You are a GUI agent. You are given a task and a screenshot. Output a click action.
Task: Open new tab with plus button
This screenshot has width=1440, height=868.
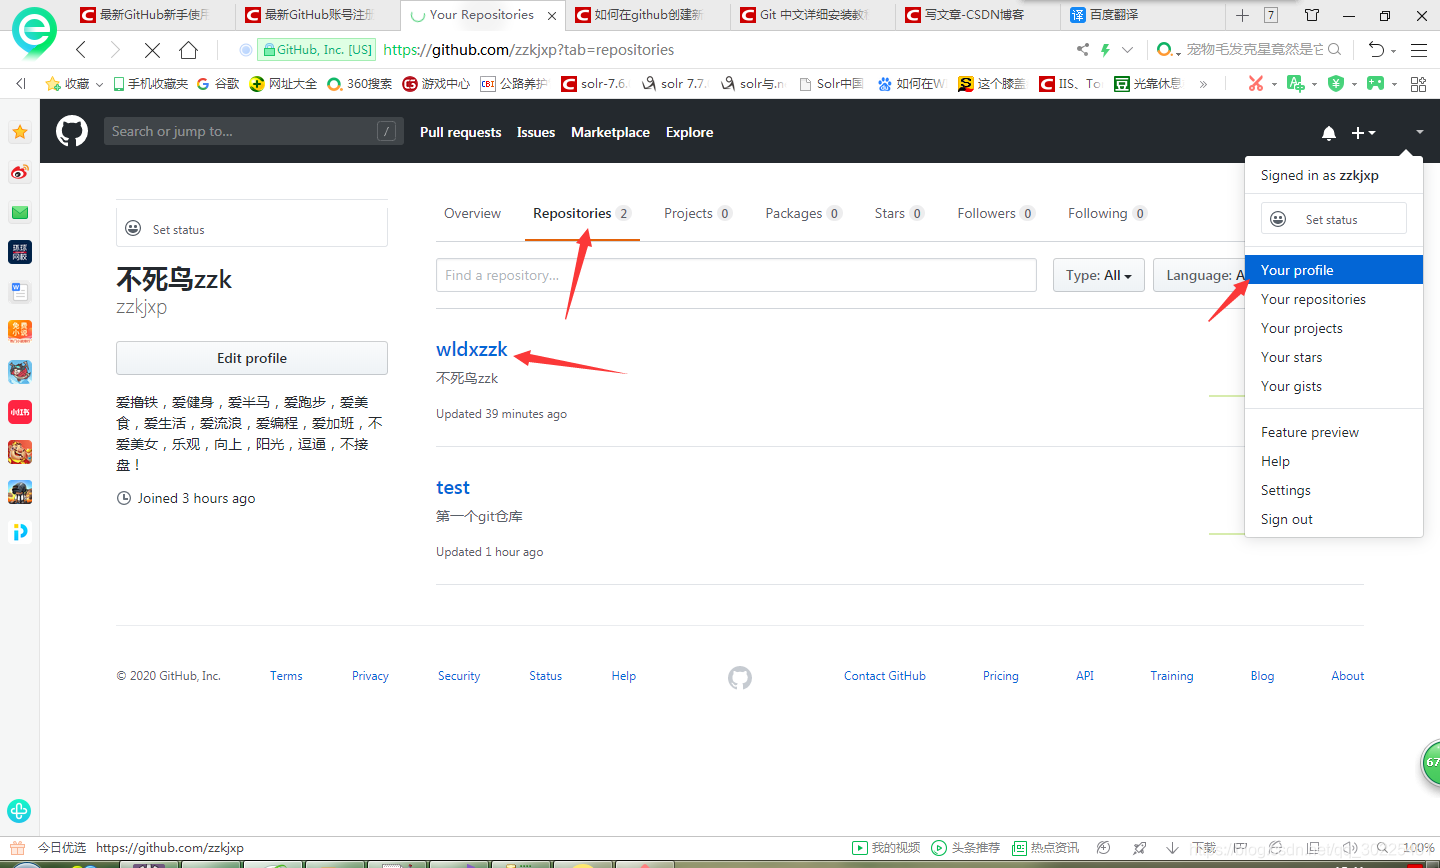[1242, 15]
